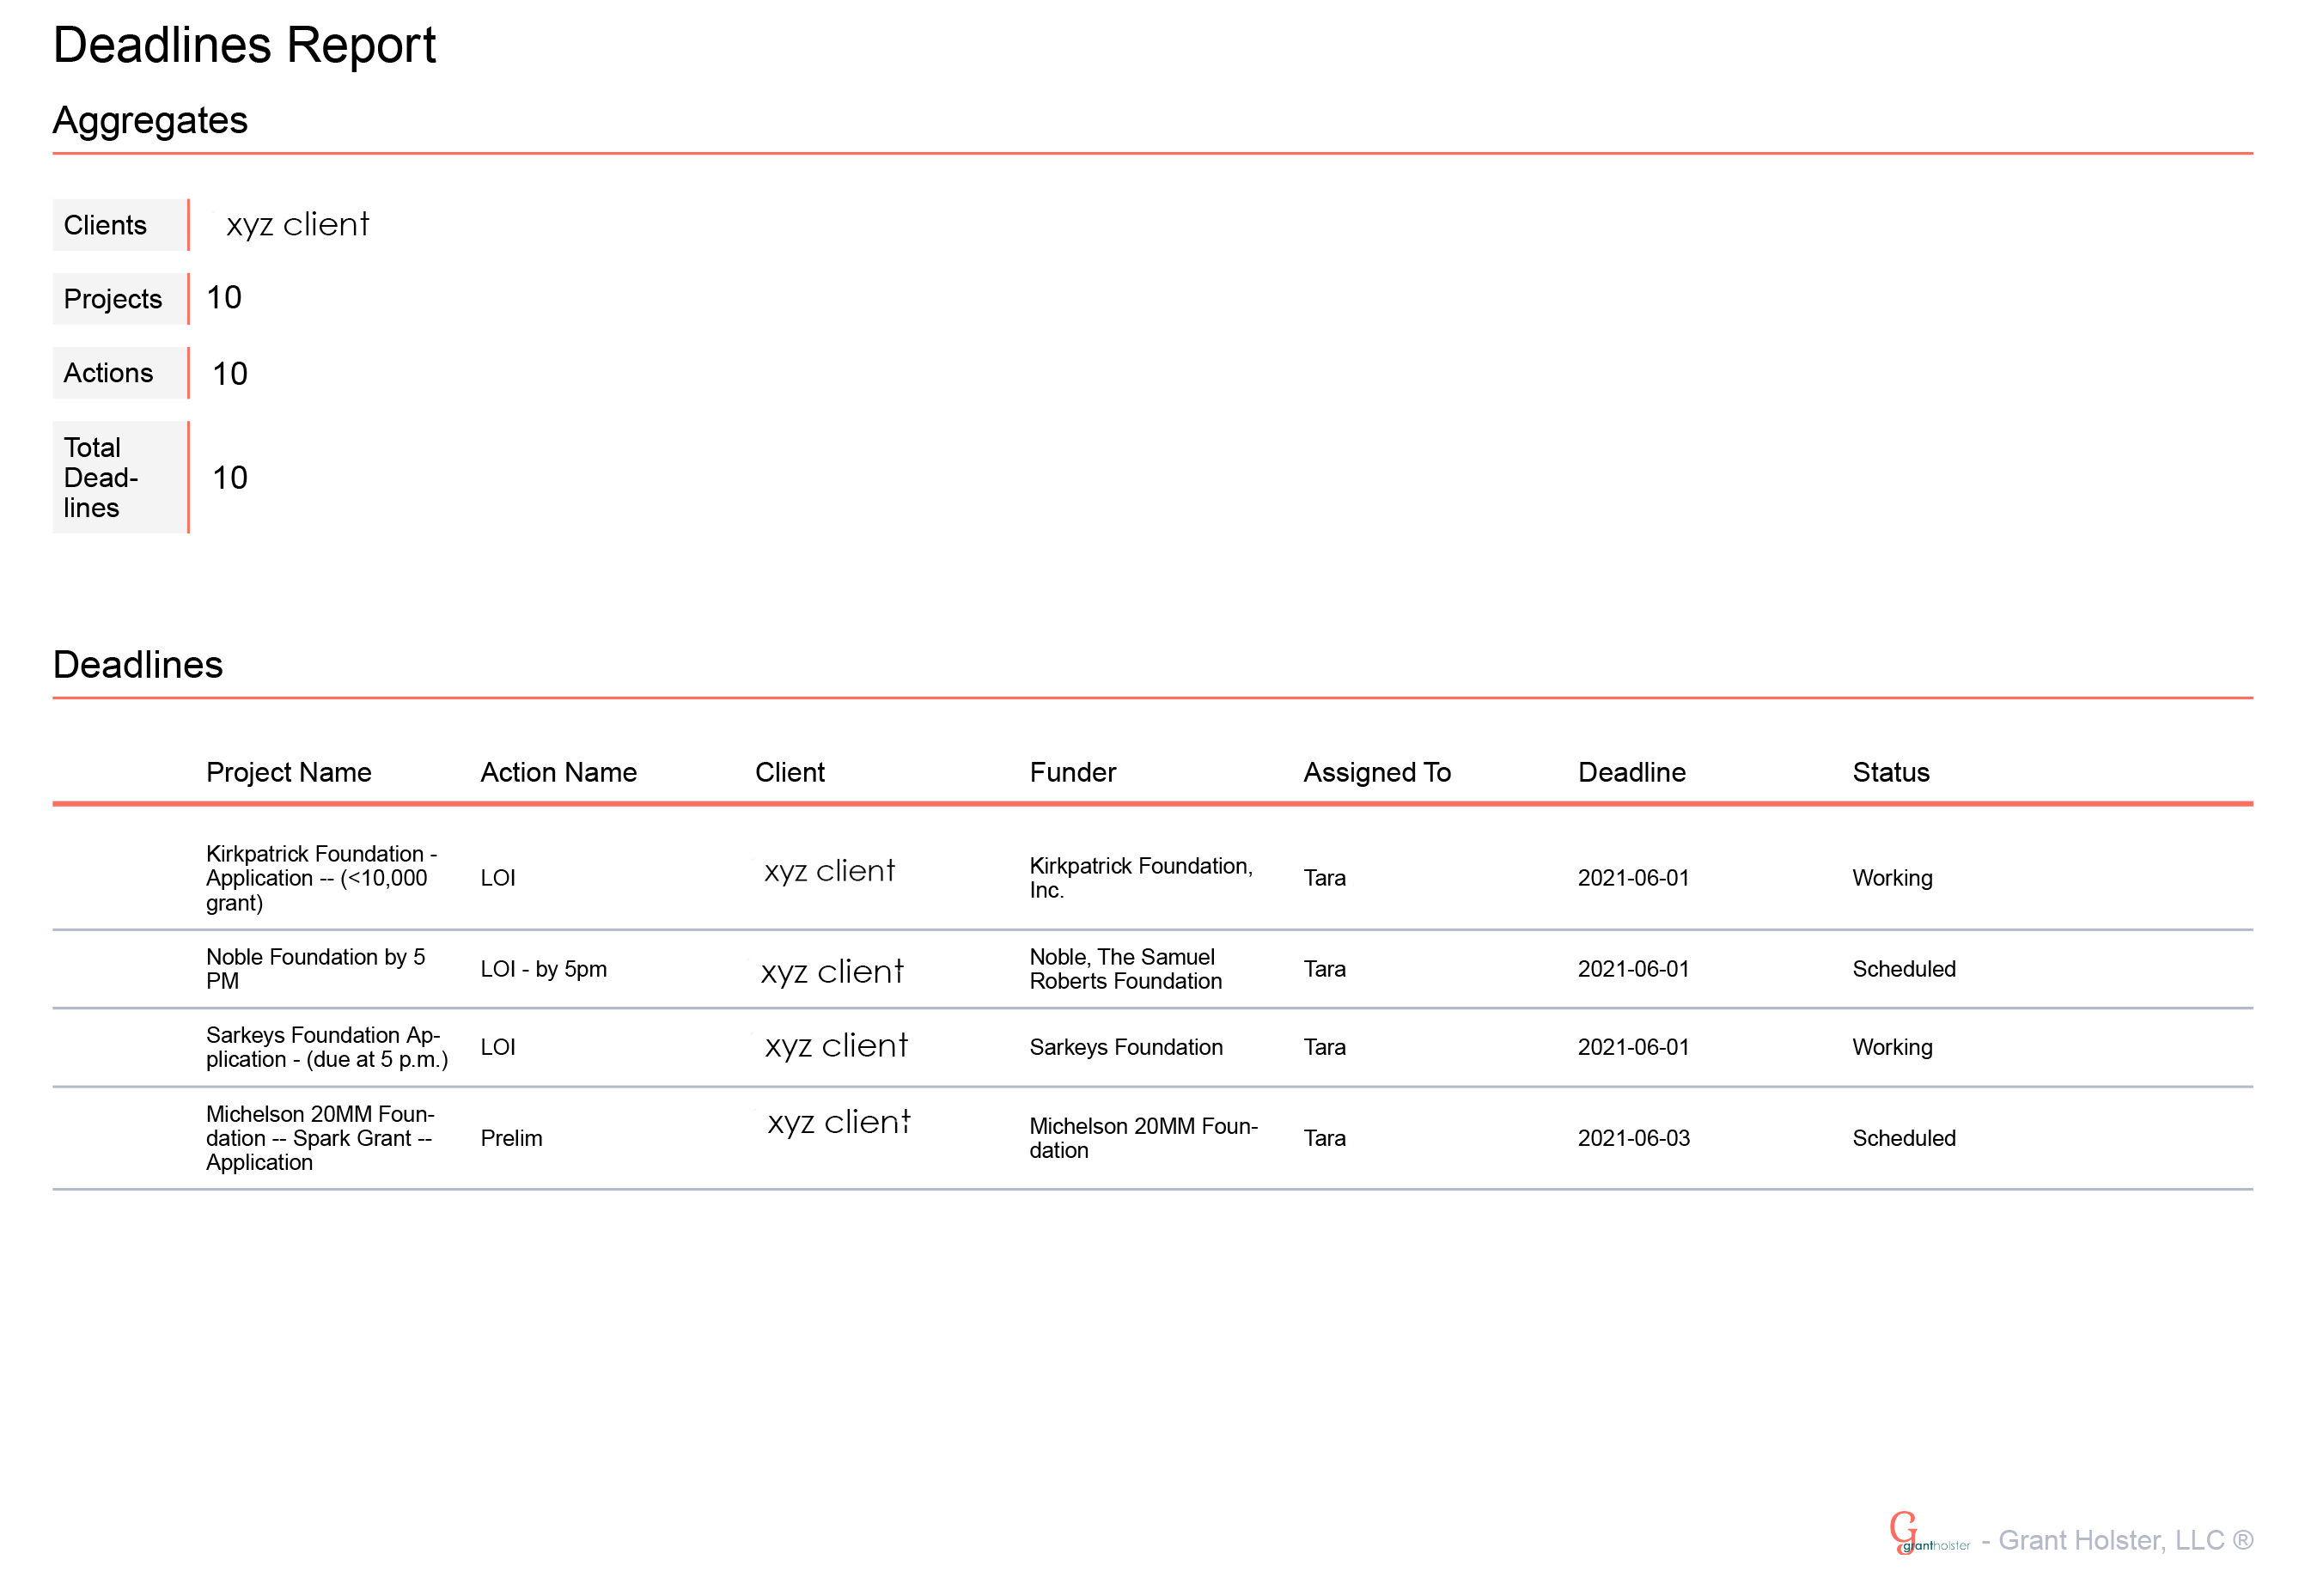The image size is (2299, 1596).
Task: Click the LOI - by 5pm action
Action: 543,969
